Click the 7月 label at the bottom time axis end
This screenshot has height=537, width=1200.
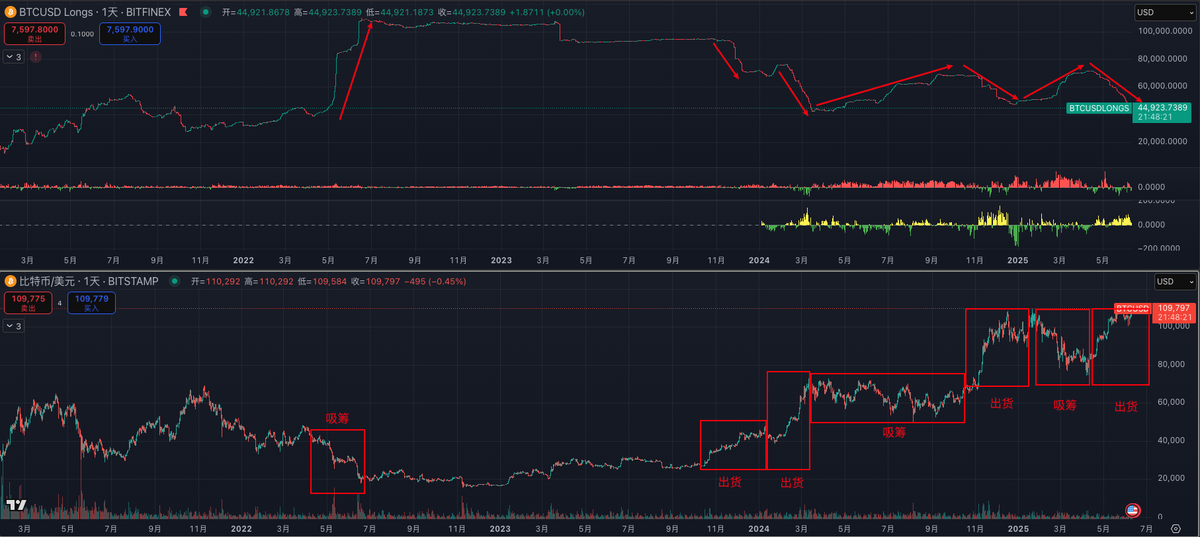tap(1146, 527)
